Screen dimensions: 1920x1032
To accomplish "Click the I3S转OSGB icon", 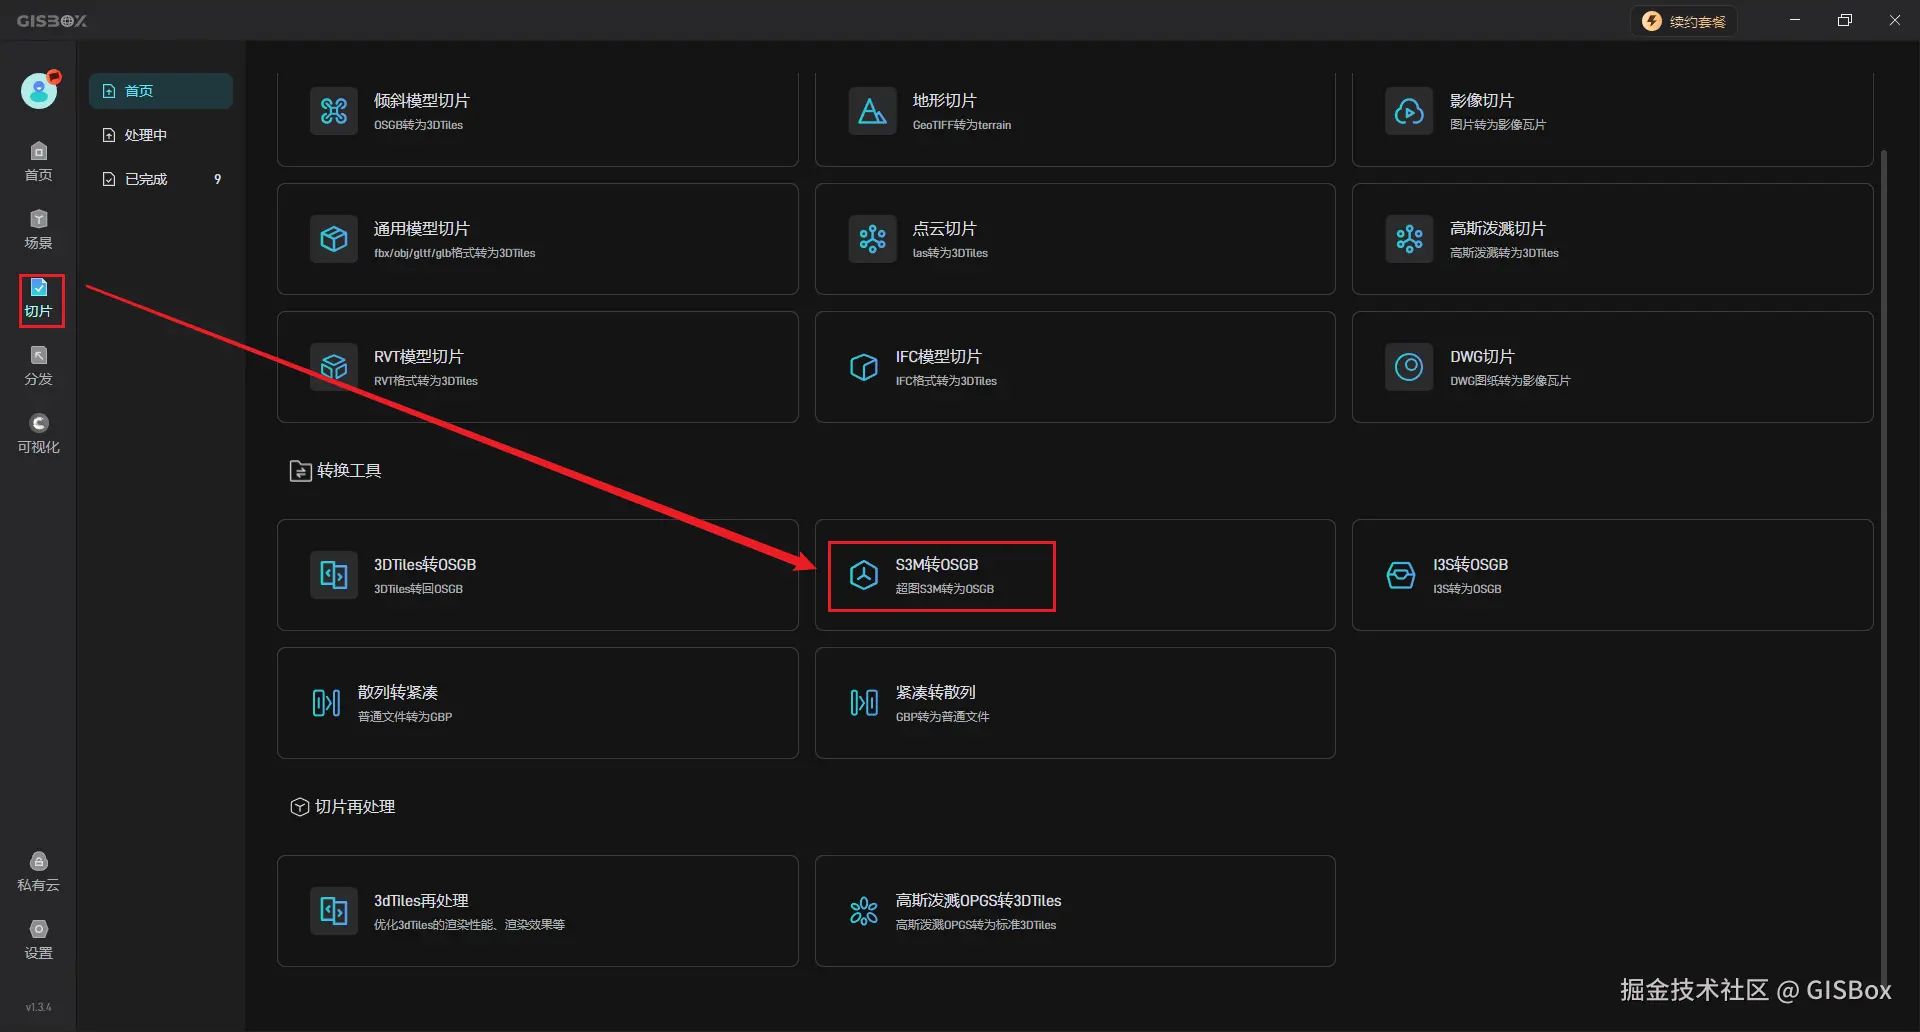I will (1401, 575).
